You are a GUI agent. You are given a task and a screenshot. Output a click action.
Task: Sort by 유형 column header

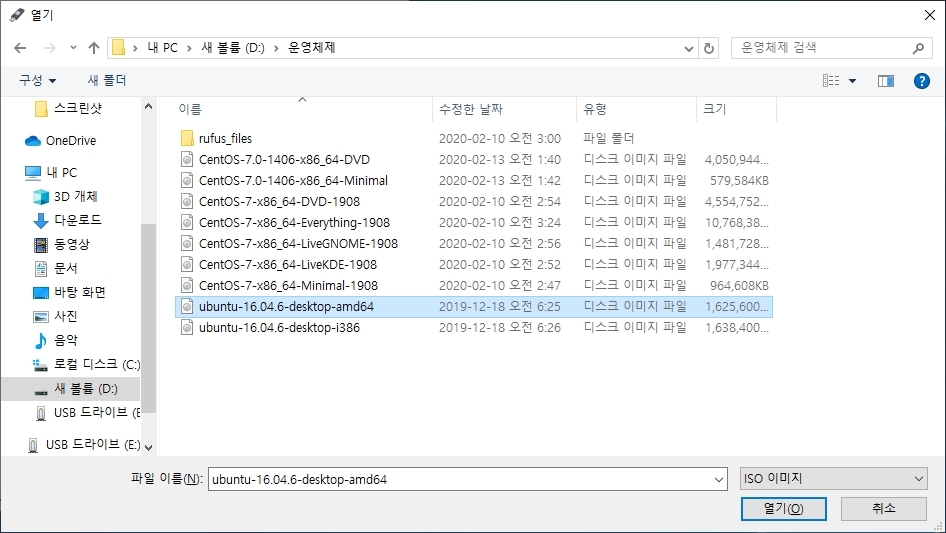[595, 109]
